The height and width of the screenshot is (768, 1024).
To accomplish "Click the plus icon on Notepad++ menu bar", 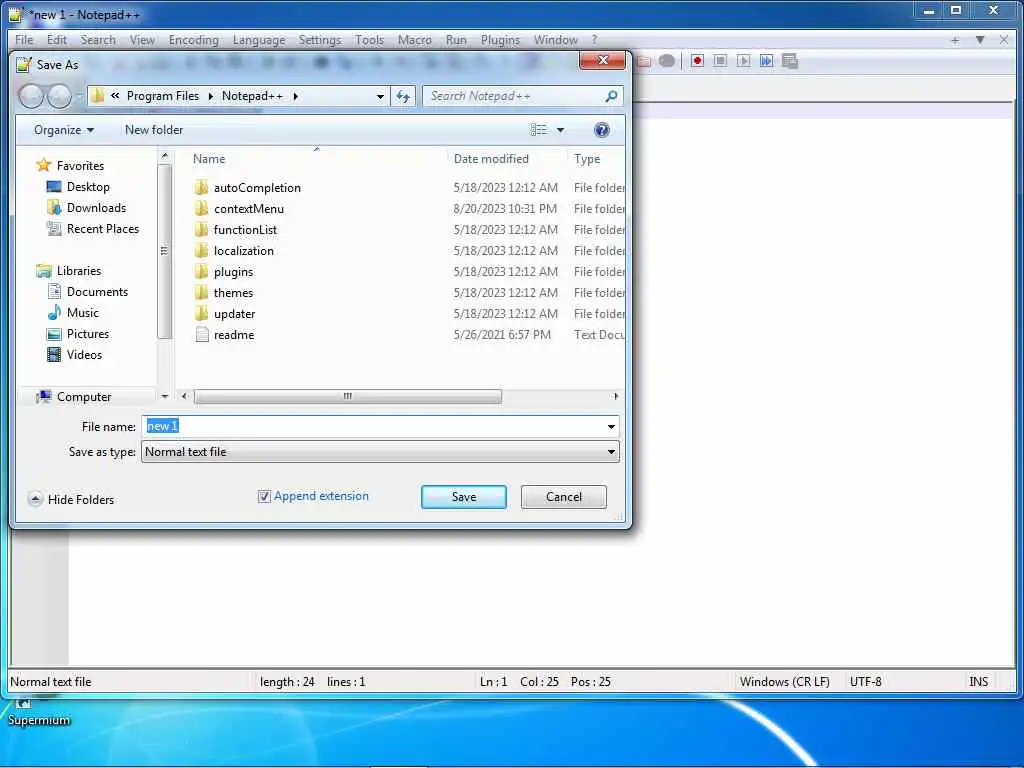I will click(x=955, y=40).
